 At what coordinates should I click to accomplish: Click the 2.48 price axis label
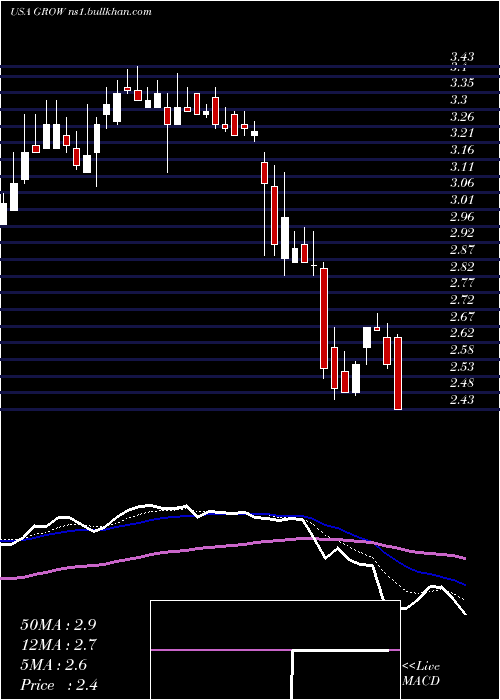(462, 383)
